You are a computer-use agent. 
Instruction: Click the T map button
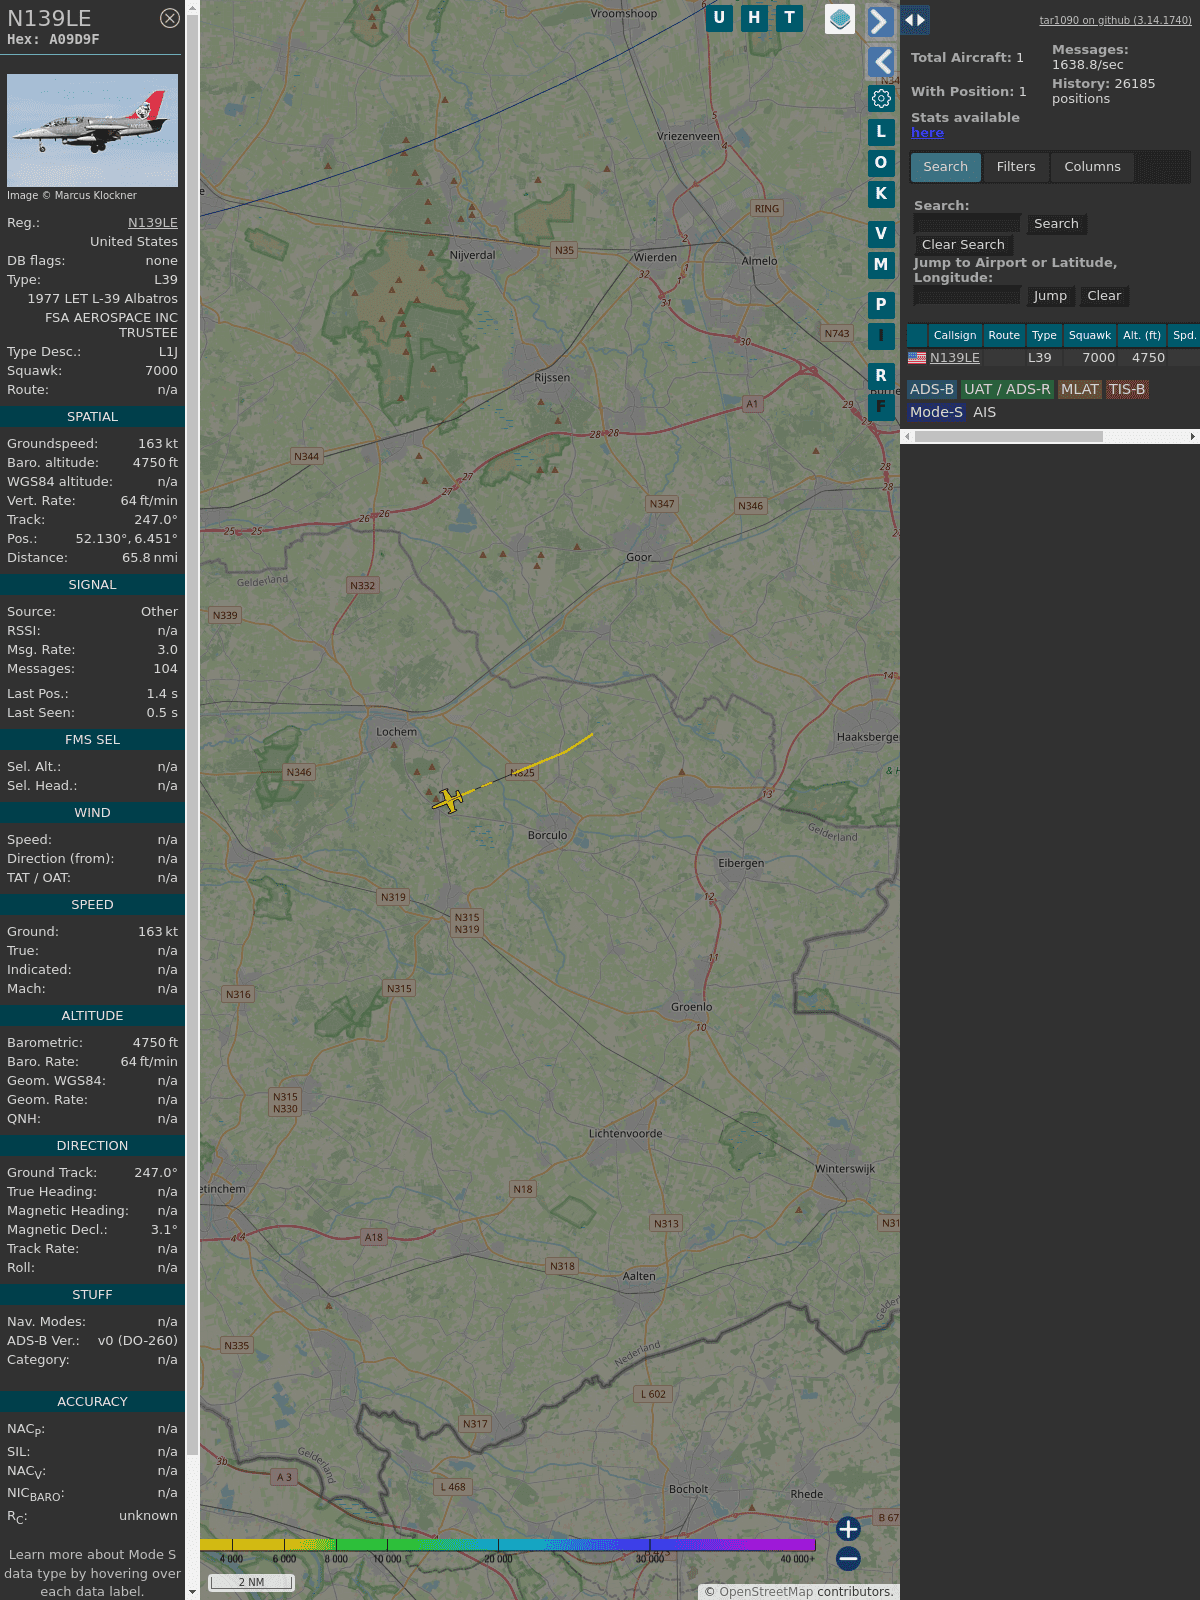point(790,18)
